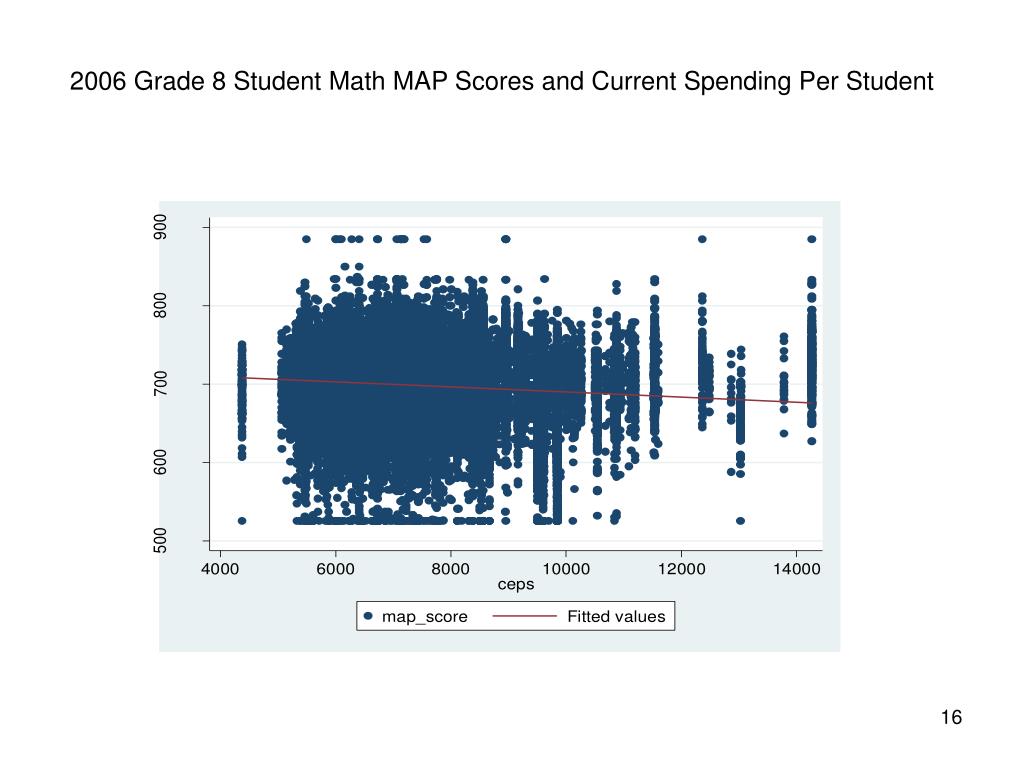Click the isolated data point near 4400 at the bottom
The width and height of the screenshot is (1024, 768).
pyautogui.click(x=242, y=520)
